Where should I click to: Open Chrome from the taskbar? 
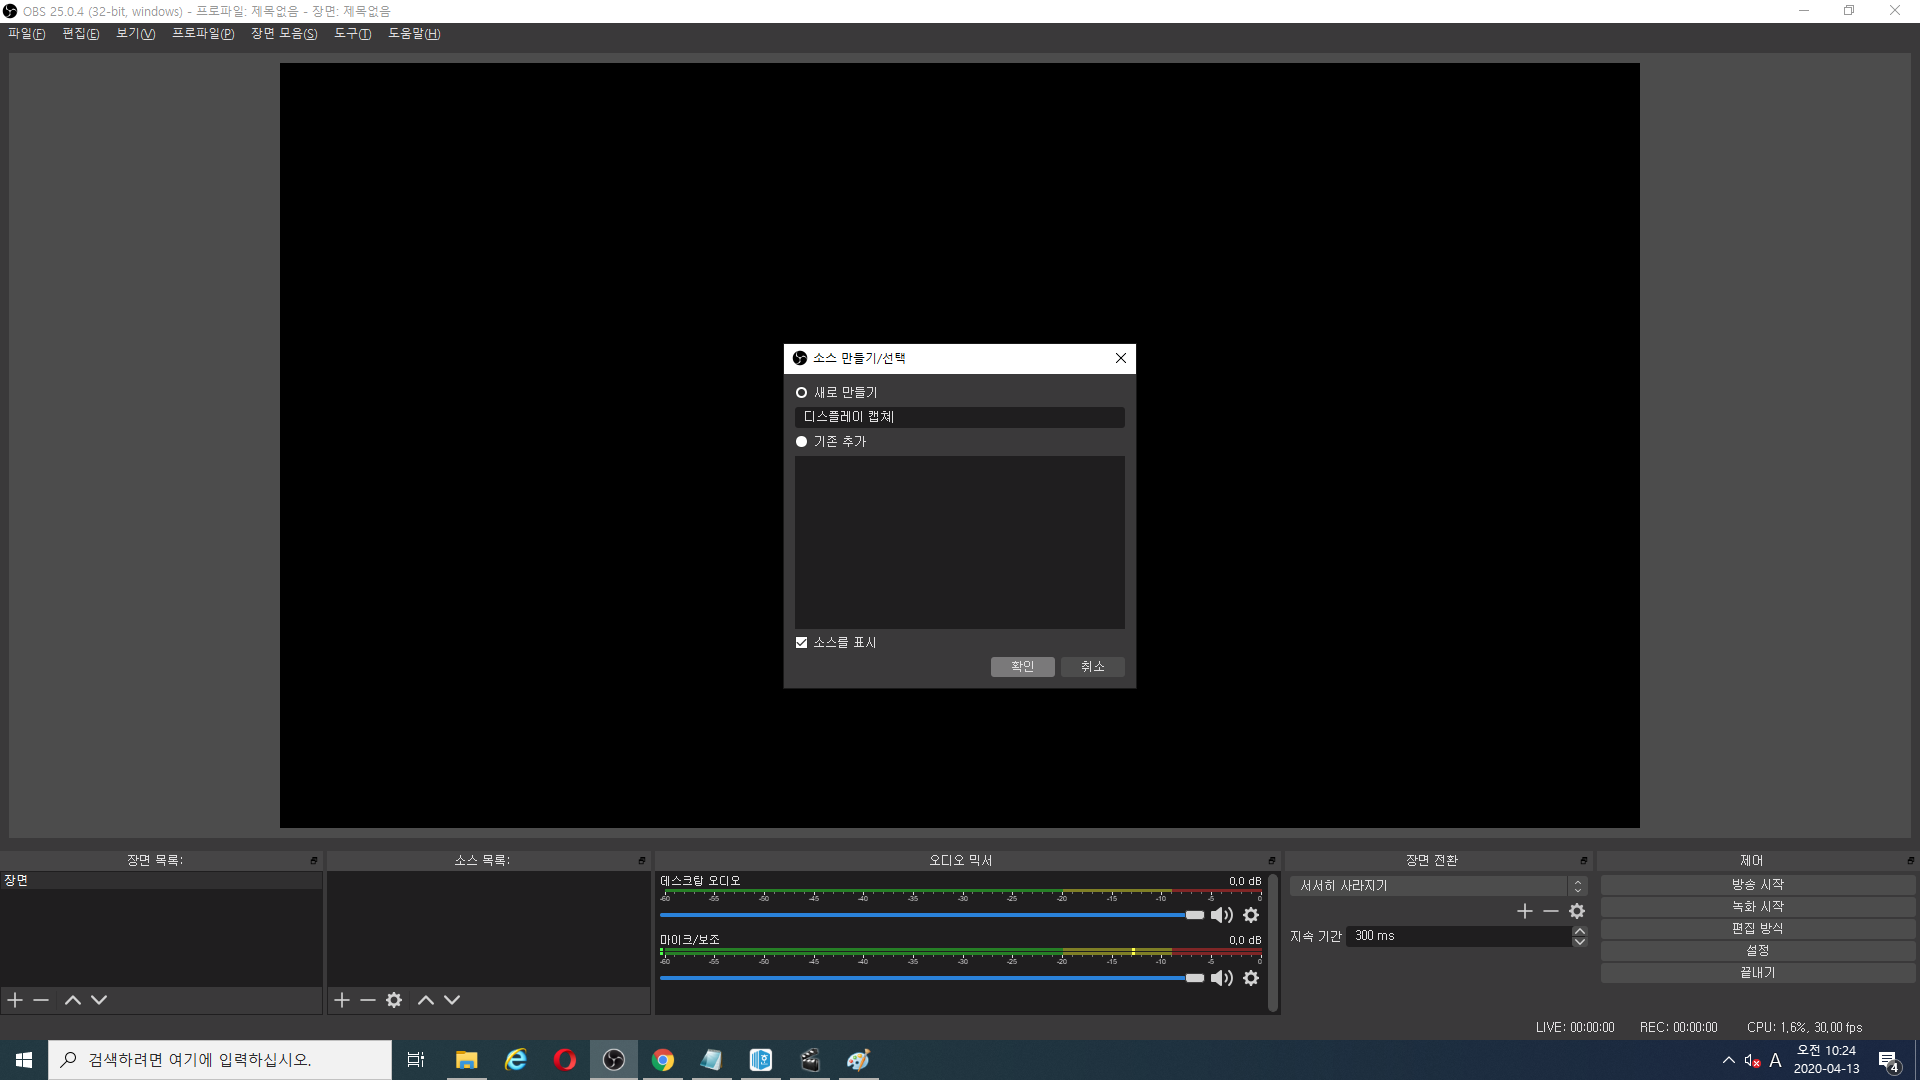[663, 1060]
